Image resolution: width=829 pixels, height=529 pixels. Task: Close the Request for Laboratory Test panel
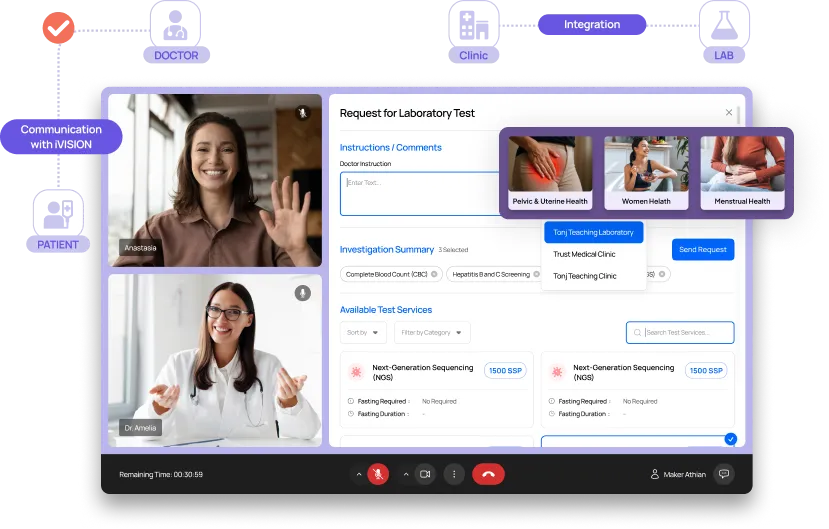(x=729, y=112)
